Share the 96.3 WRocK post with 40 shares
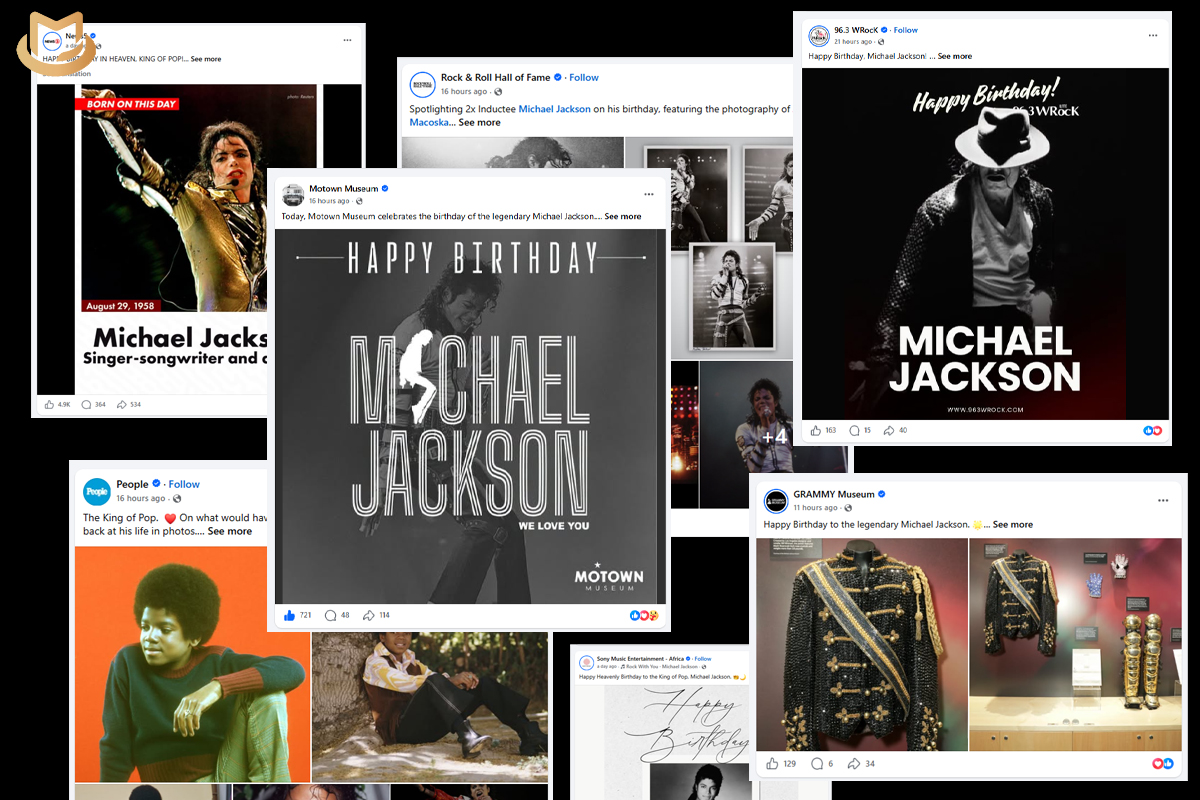Viewport: 1200px width, 800px height. coord(889,430)
